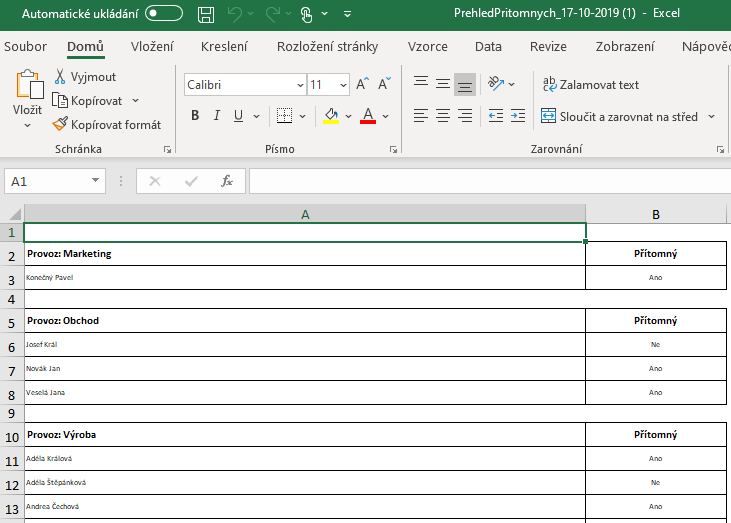Open the Calibri font name dropdown
731x523 pixels.
click(300, 85)
